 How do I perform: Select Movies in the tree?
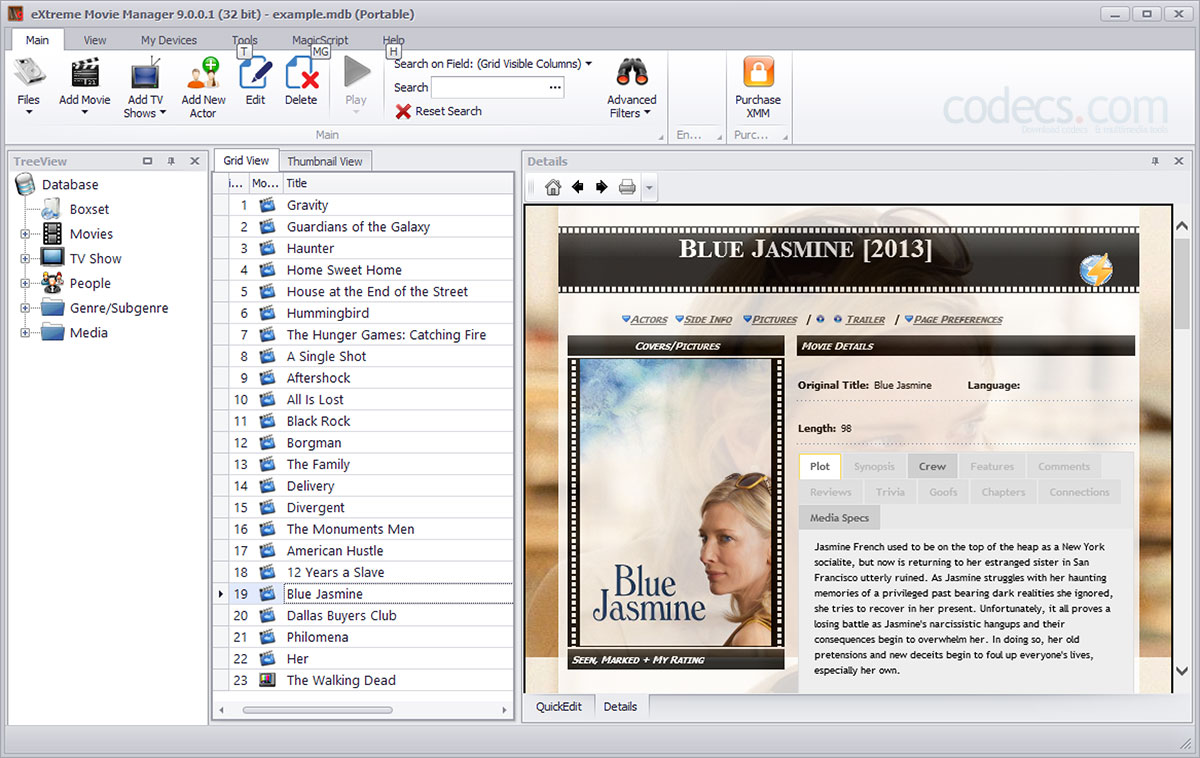click(x=91, y=234)
